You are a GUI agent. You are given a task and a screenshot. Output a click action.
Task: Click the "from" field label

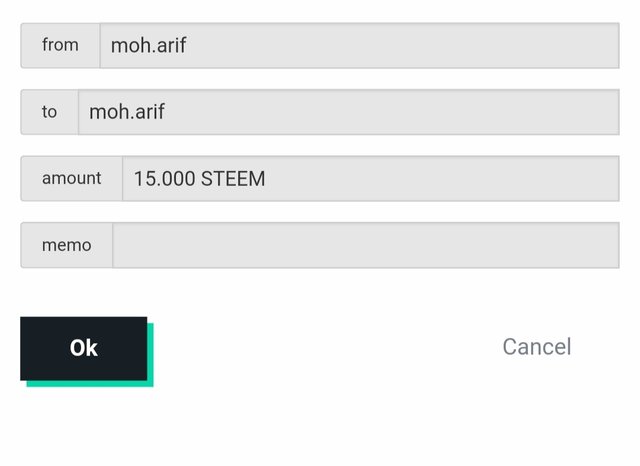(x=60, y=46)
